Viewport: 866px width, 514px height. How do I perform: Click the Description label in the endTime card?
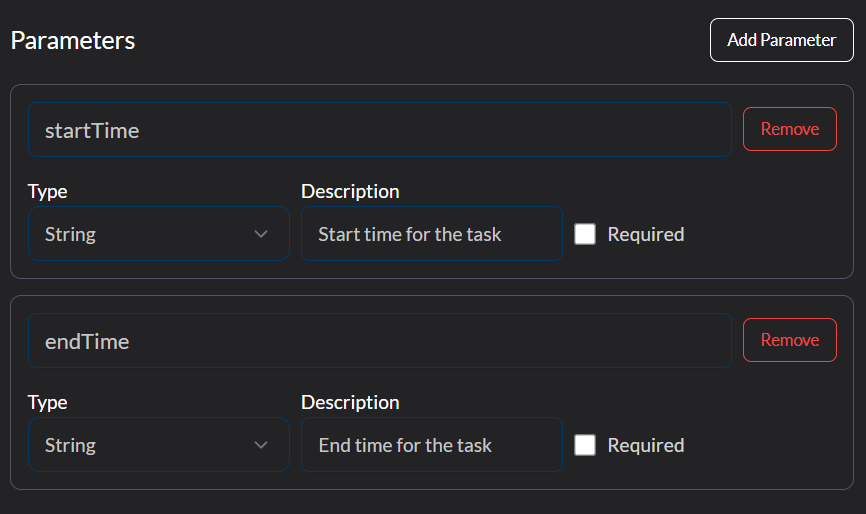[x=350, y=402]
